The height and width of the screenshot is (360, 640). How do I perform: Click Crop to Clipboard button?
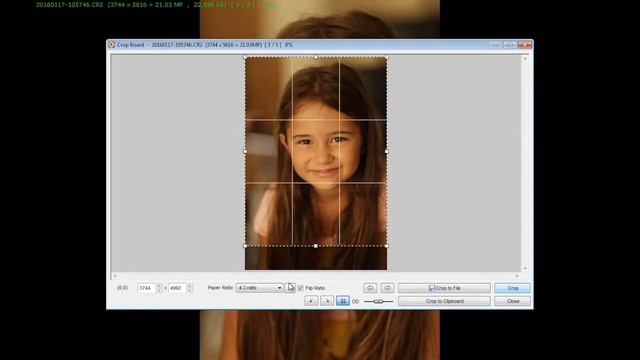click(444, 301)
